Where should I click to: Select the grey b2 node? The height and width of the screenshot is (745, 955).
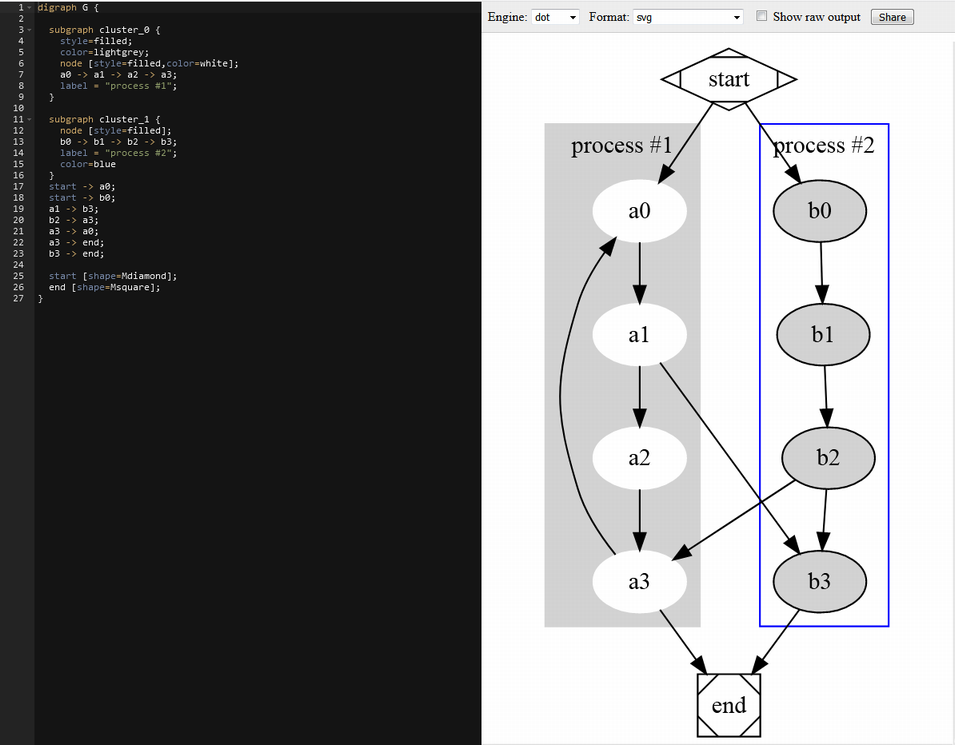coord(827,458)
